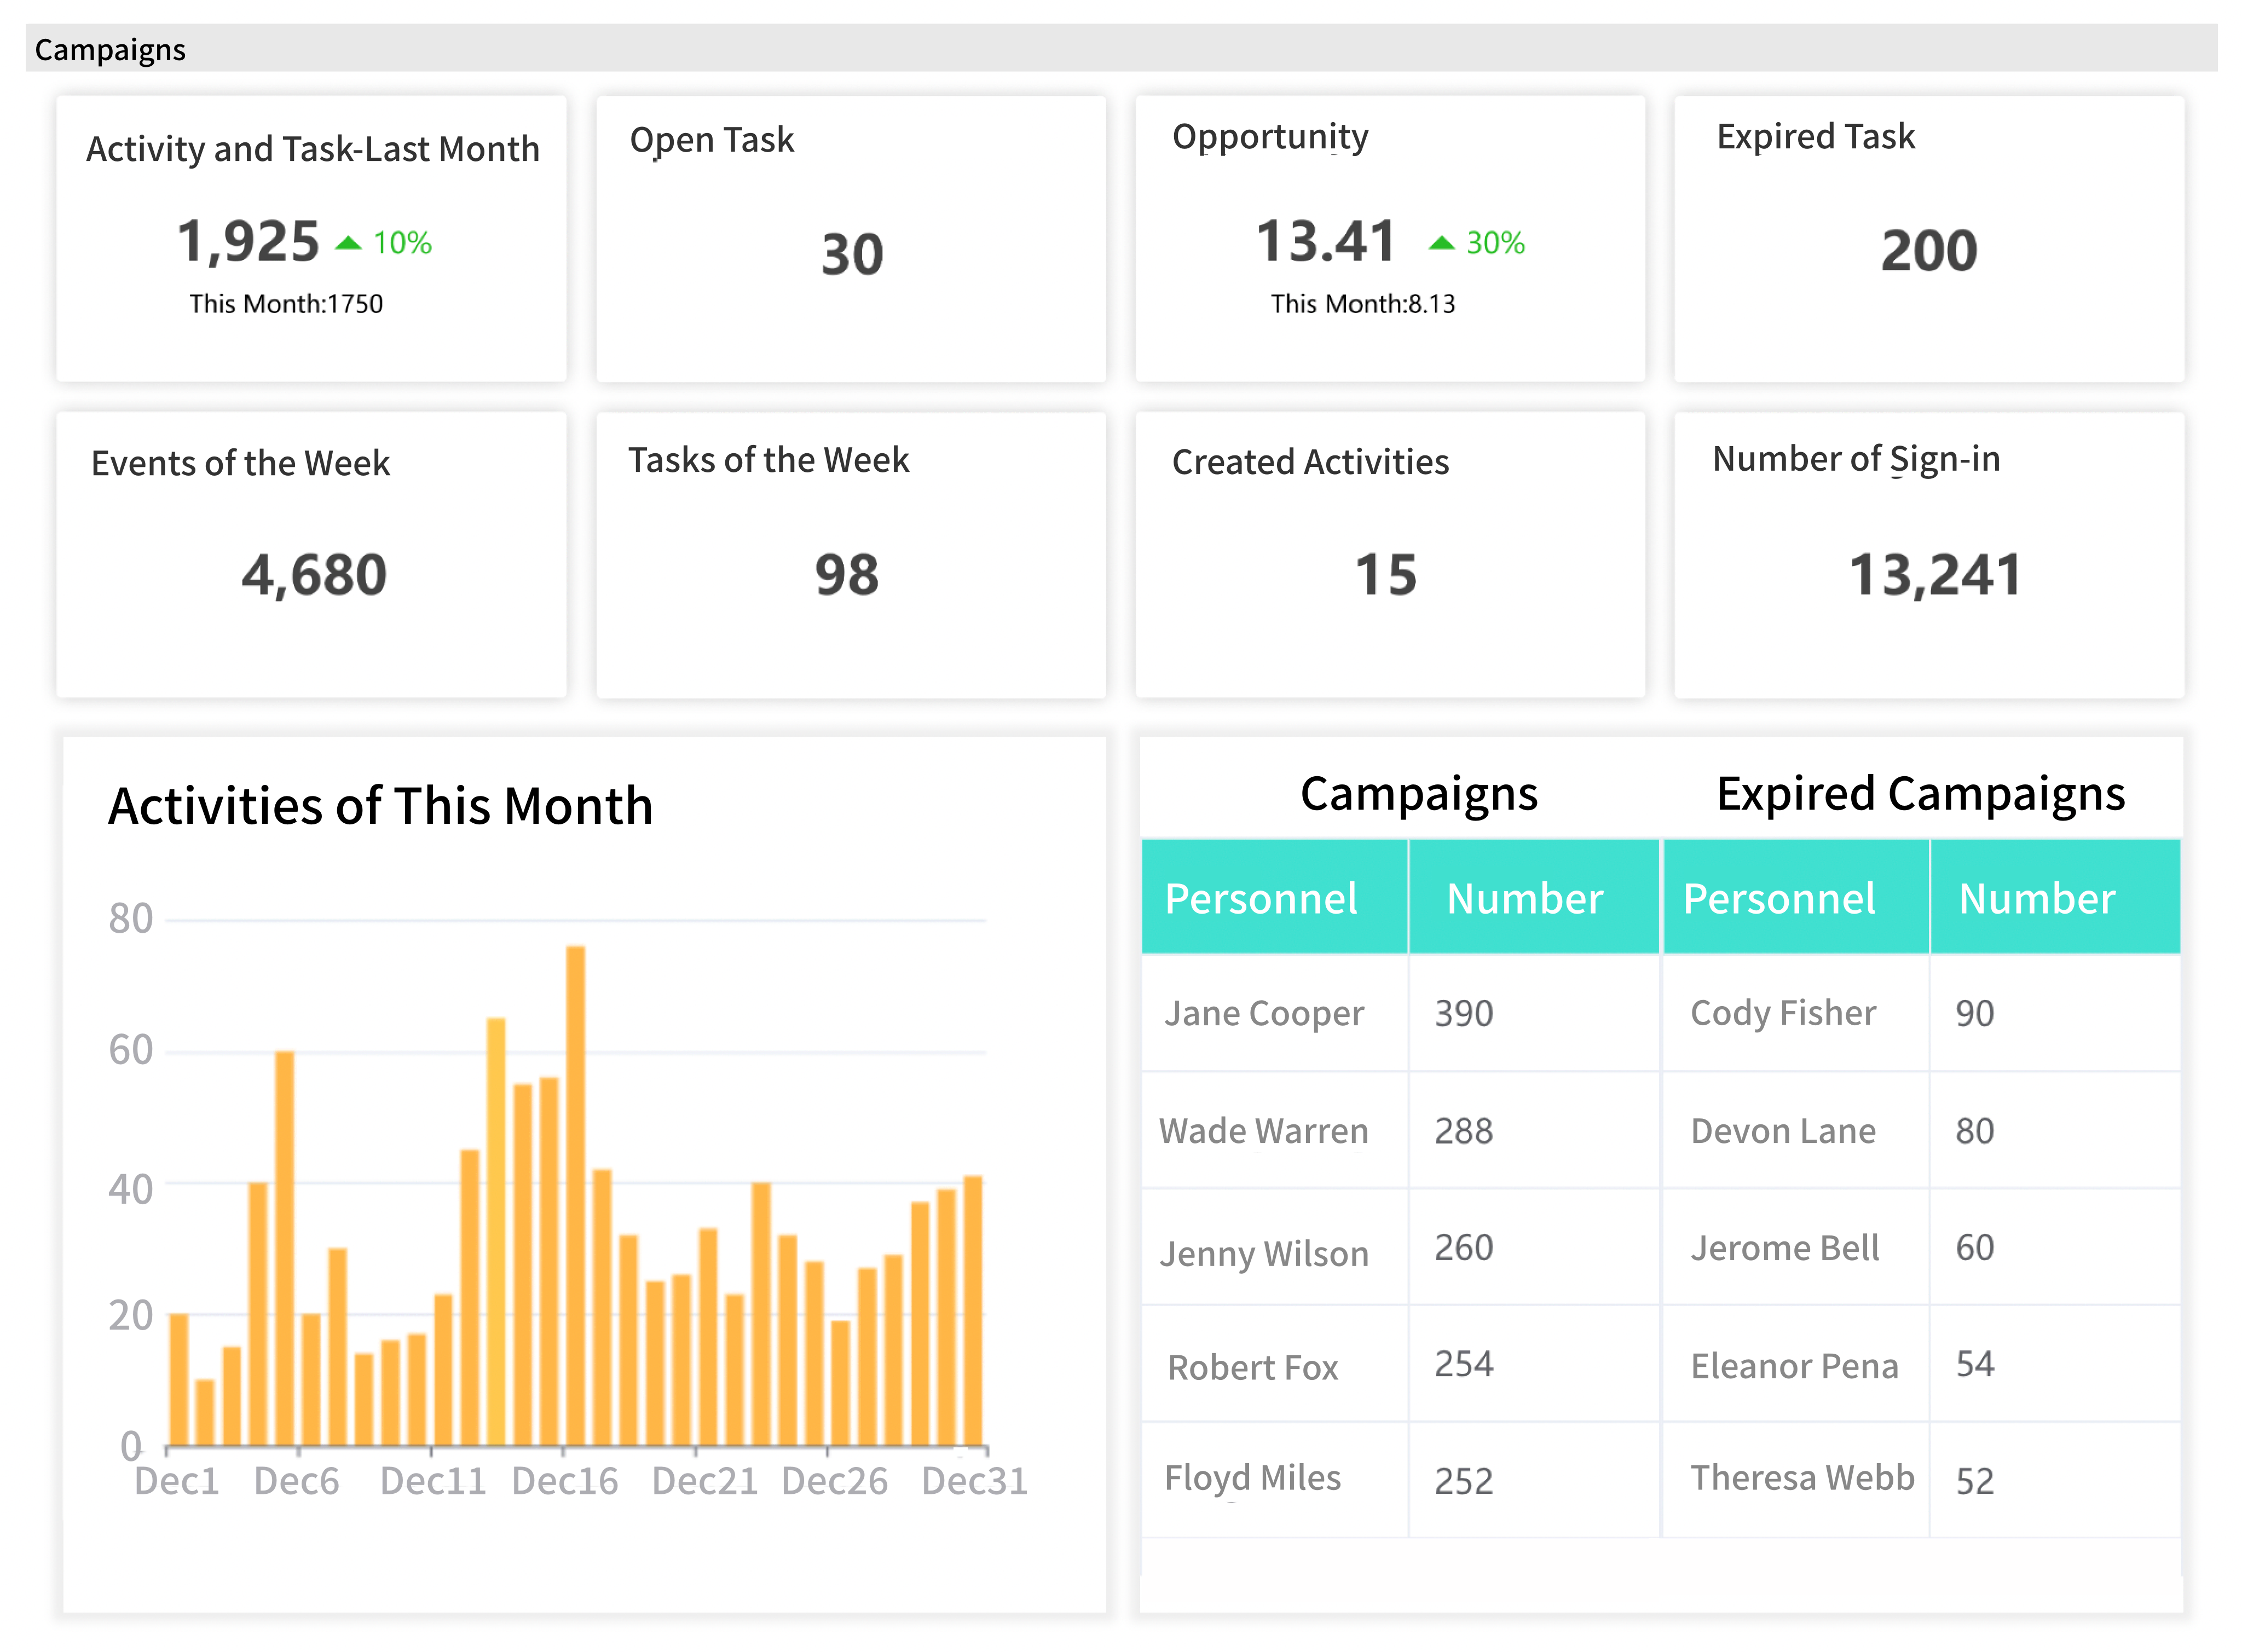The width and height of the screenshot is (2242, 1652).
Task: Open the Campaigns tab header
Action: click(x=110, y=49)
